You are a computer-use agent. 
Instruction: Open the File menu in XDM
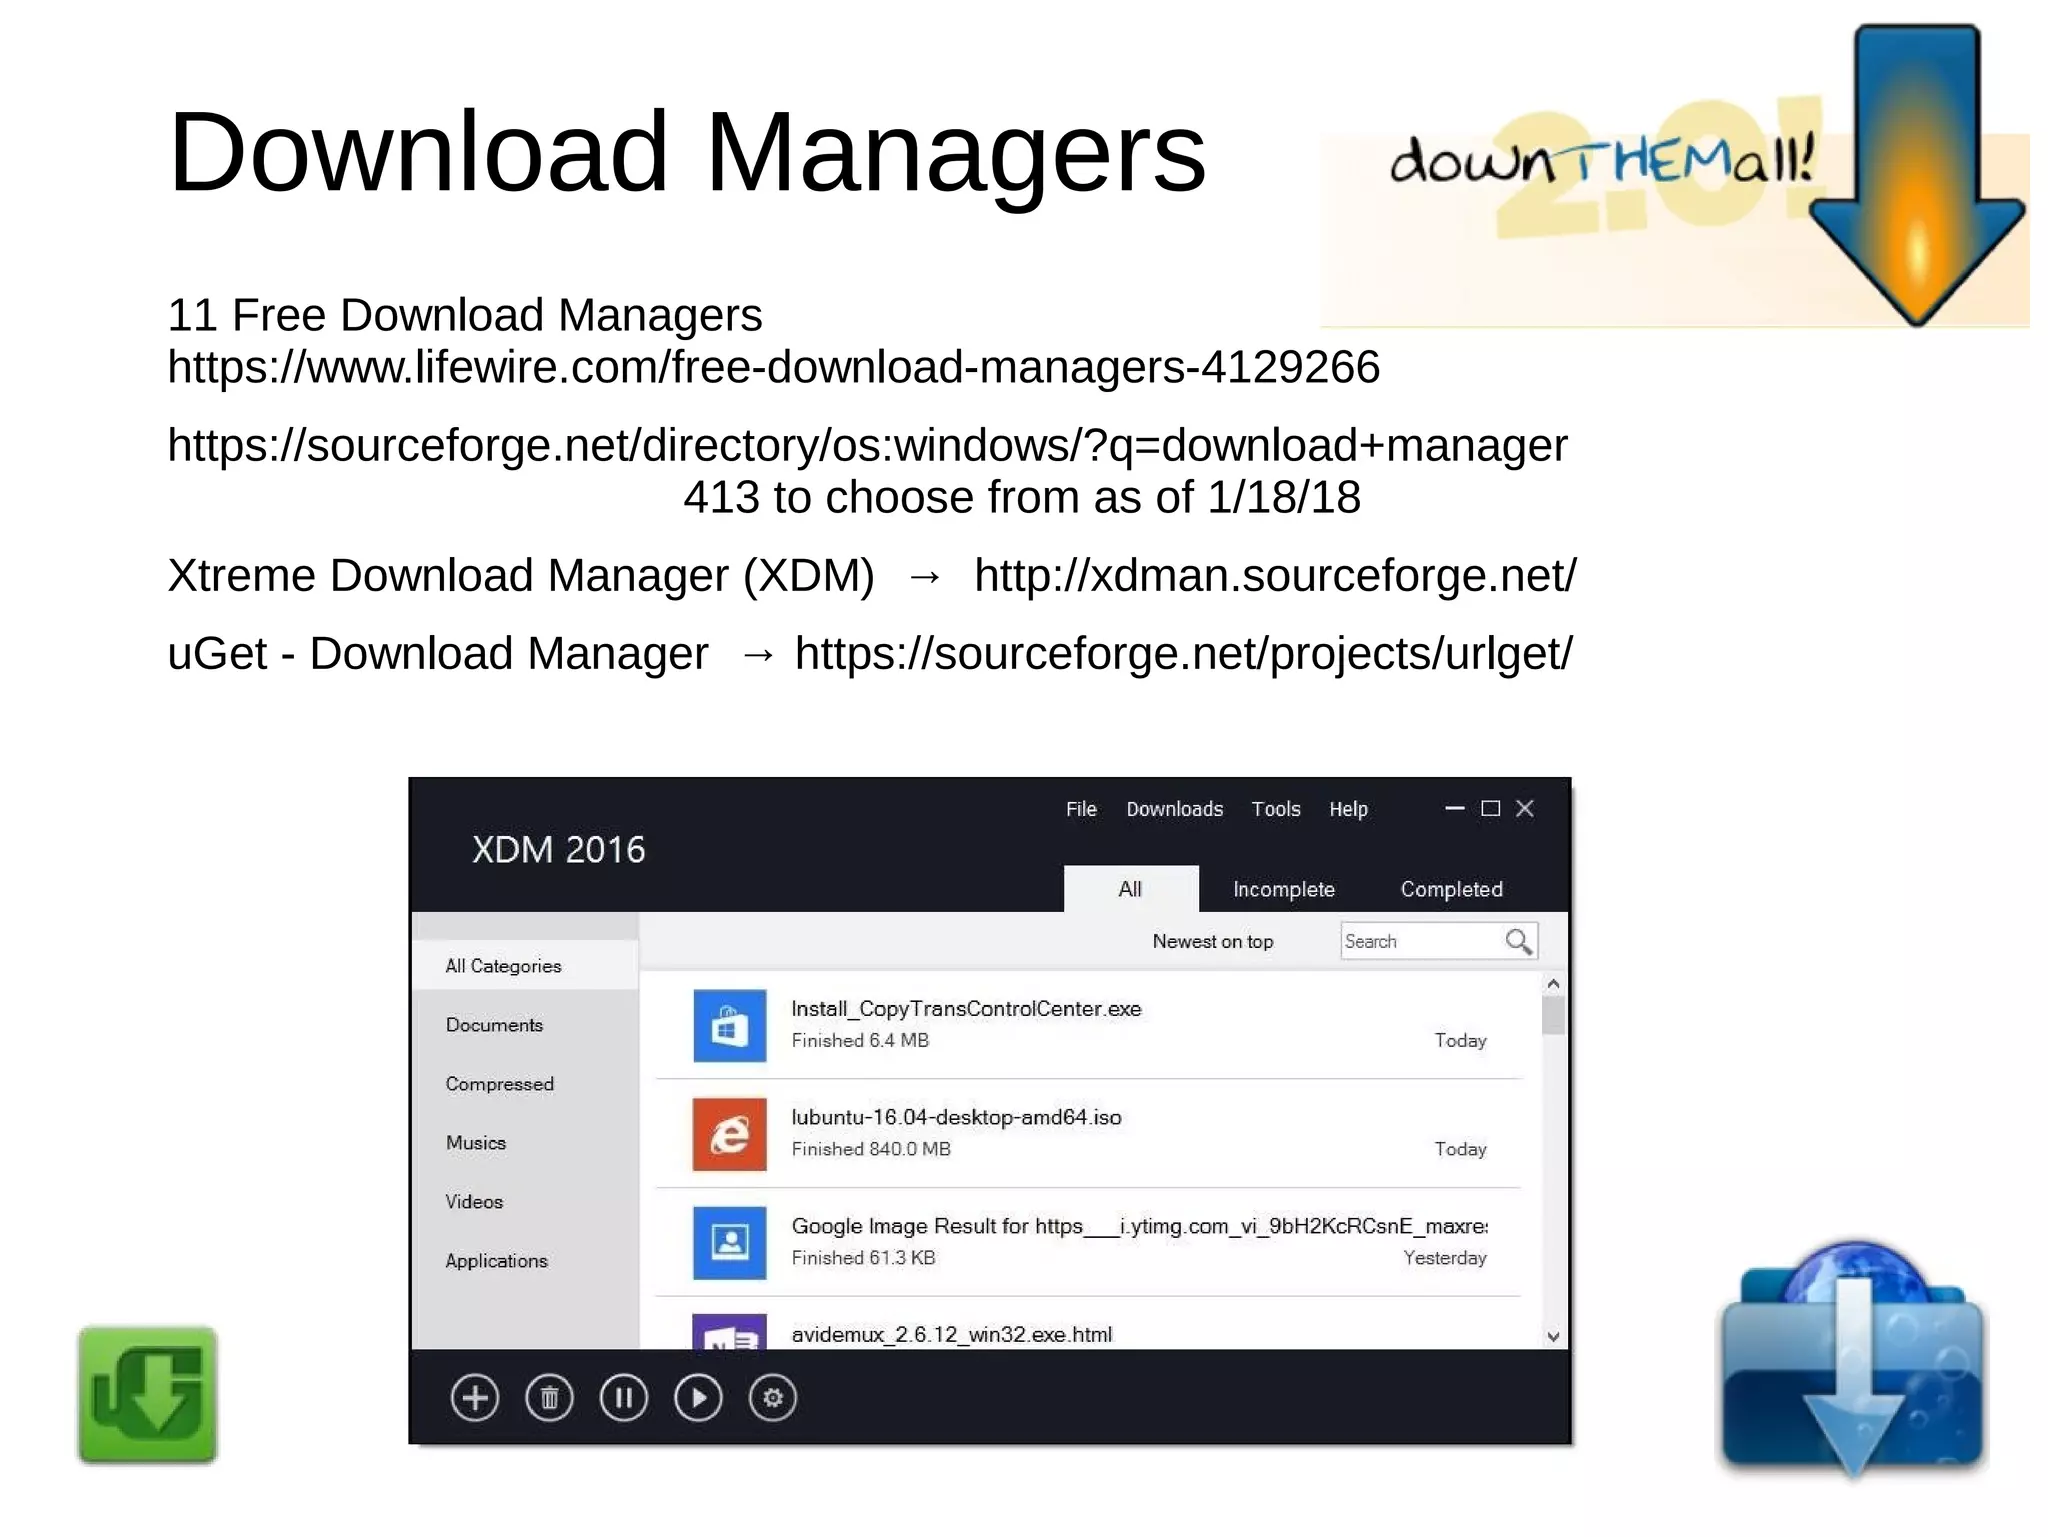pyautogui.click(x=1081, y=809)
